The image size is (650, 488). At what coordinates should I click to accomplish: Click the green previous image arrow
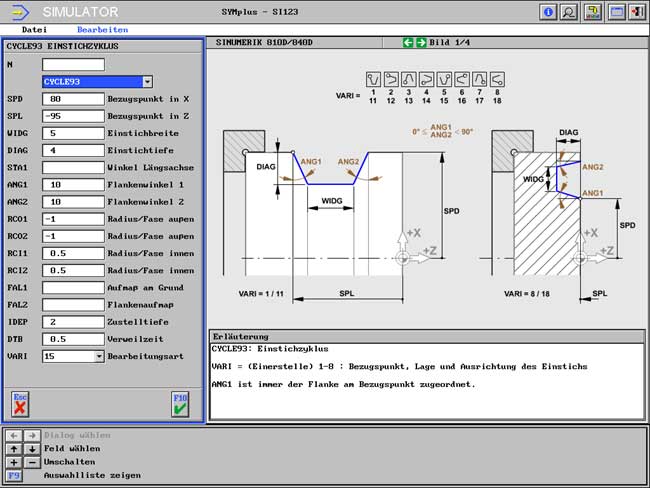pyautogui.click(x=408, y=42)
